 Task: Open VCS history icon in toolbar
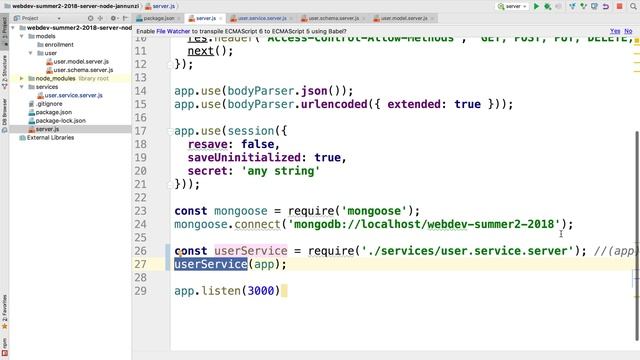coord(595,6)
